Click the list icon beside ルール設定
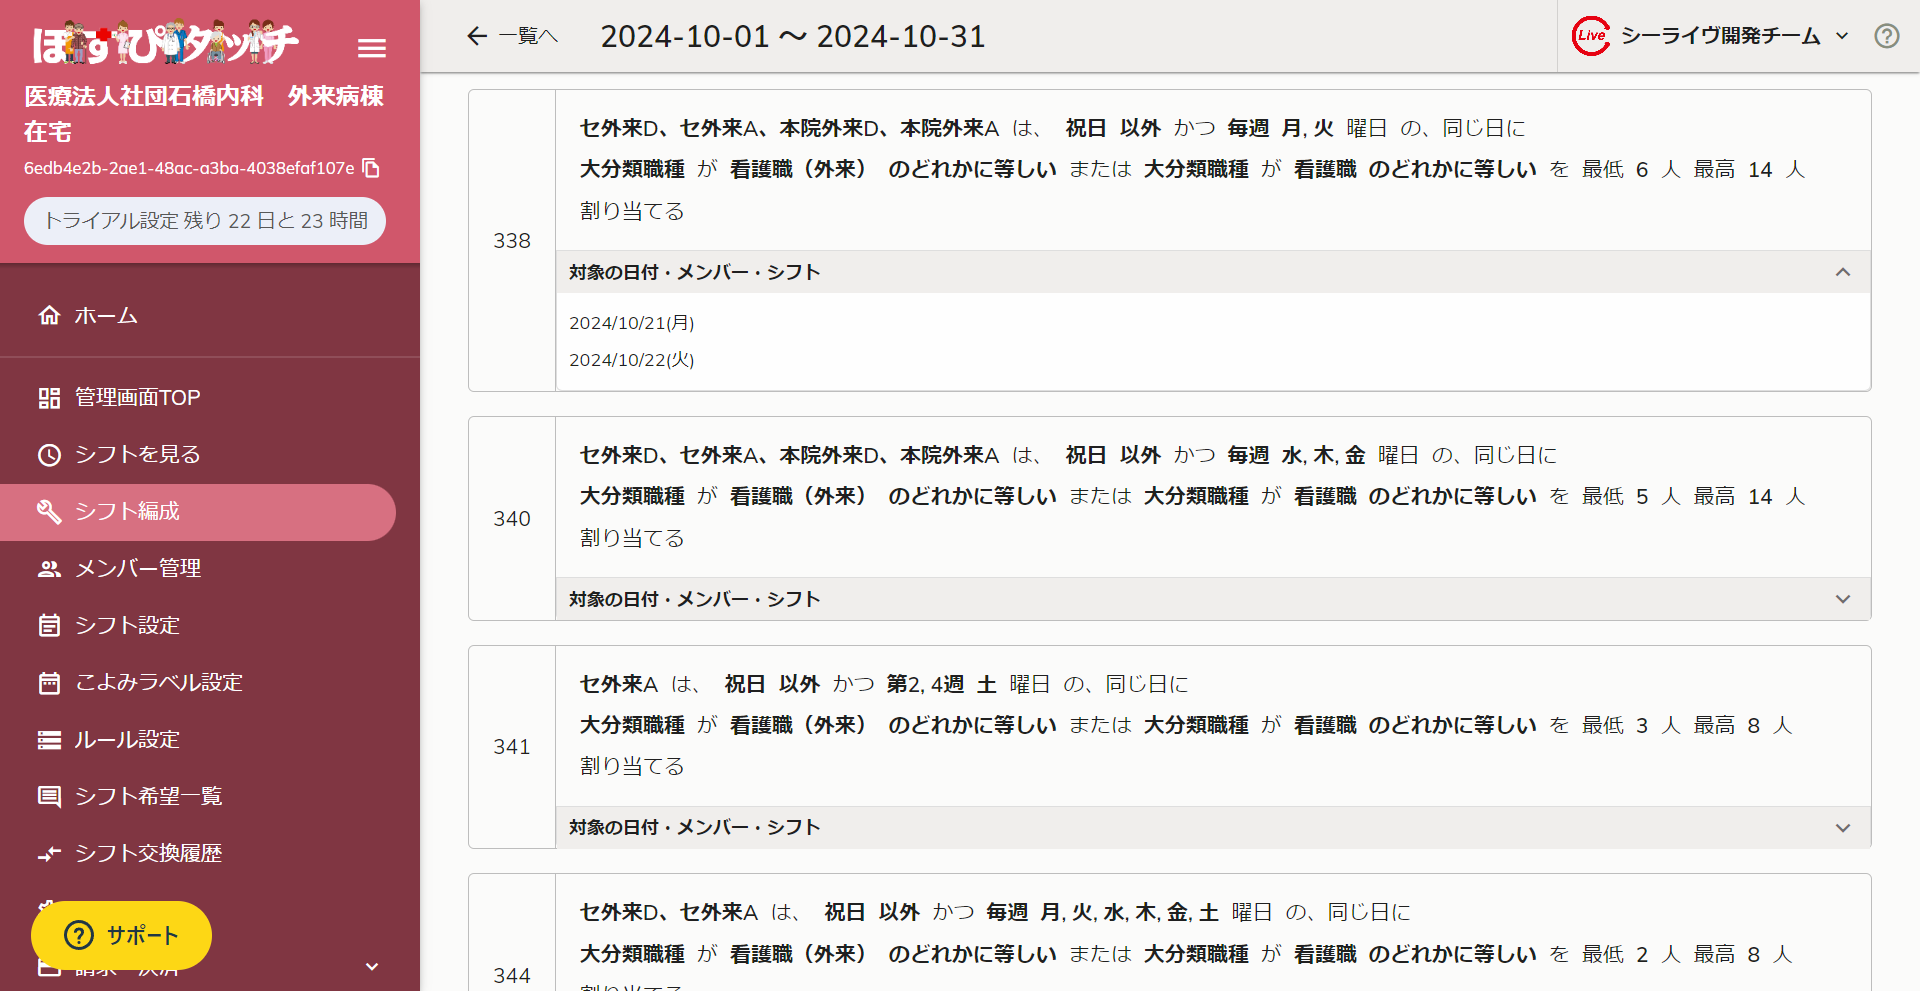This screenshot has width=1920, height=991. click(49, 740)
